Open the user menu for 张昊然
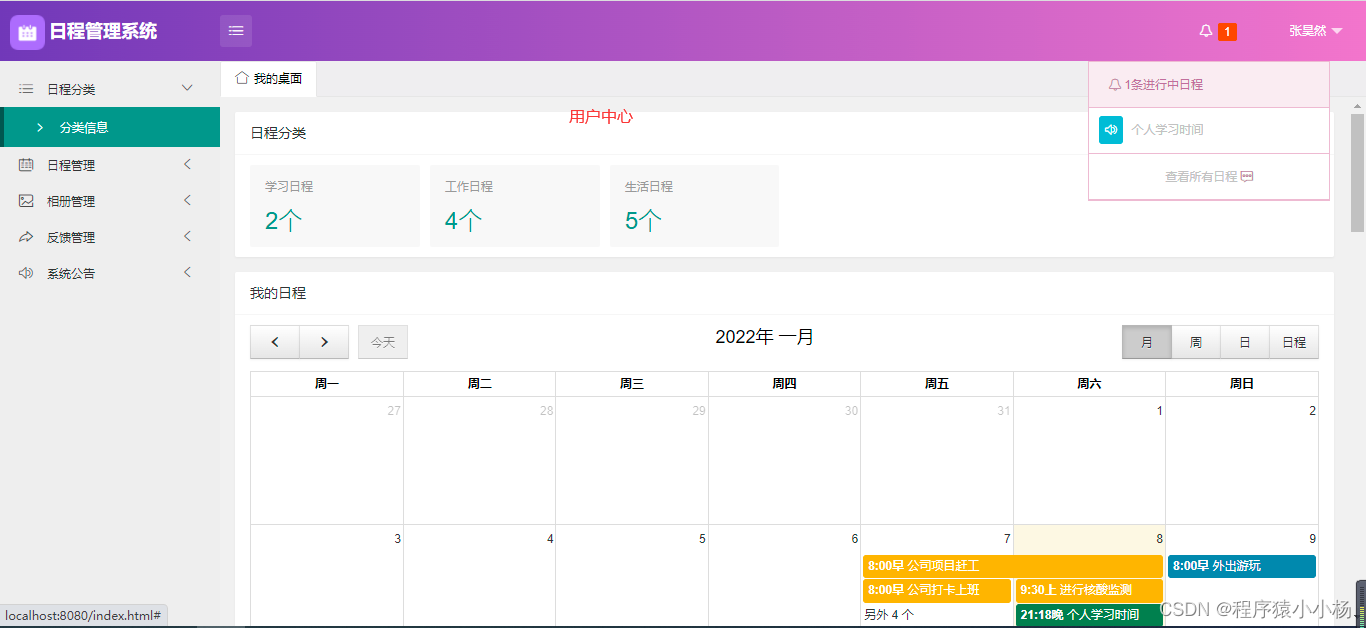 coord(1315,31)
